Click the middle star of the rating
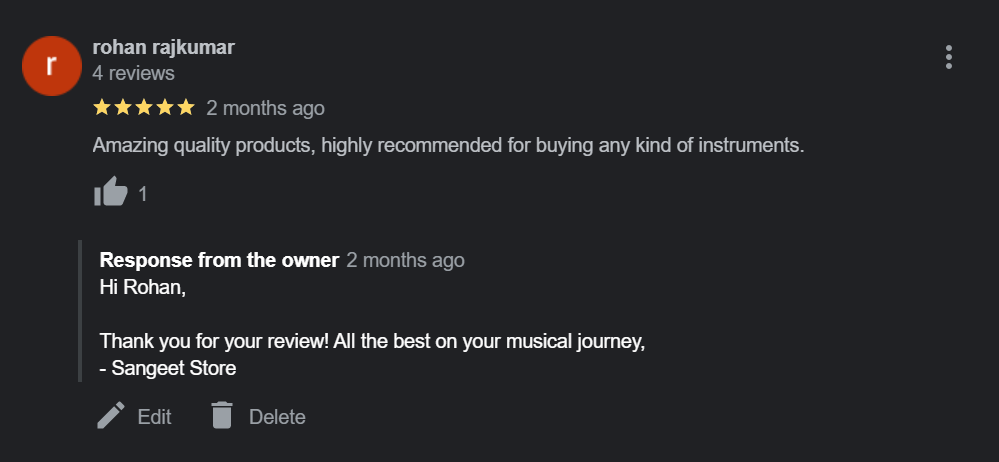The height and width of the screenshot is (462, 999). tap(144, 107)
